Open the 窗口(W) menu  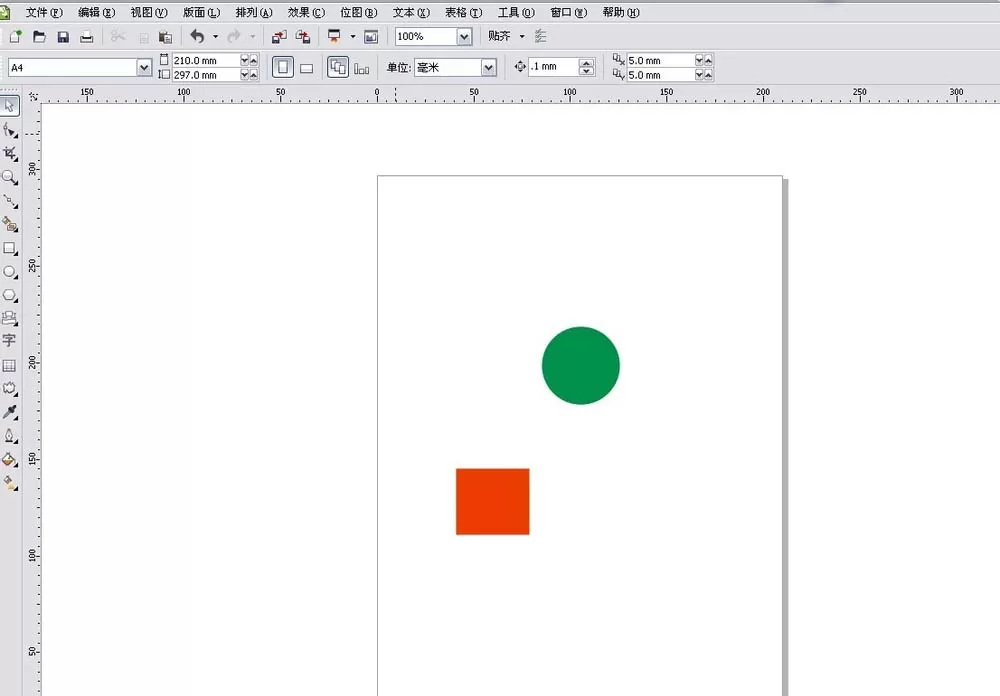point(568,12)
